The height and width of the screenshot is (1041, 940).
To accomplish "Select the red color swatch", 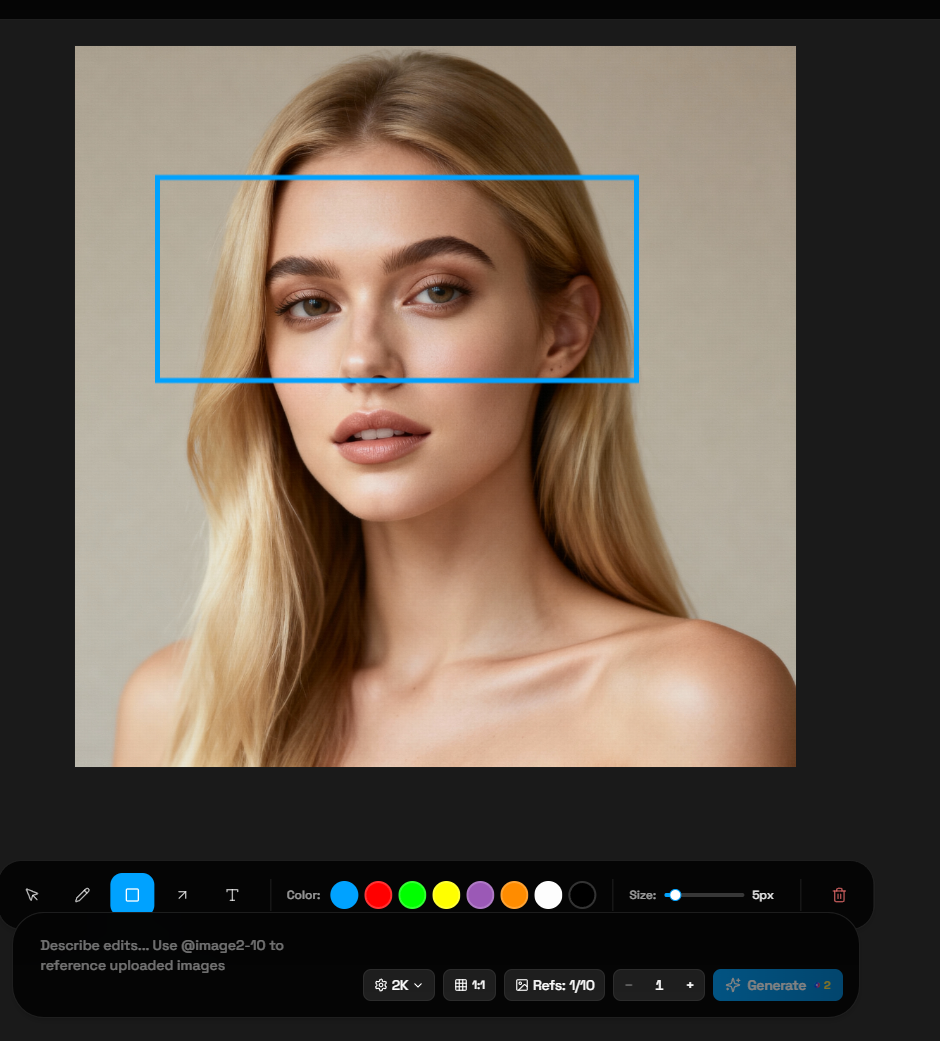I will [x=378, y=895].
